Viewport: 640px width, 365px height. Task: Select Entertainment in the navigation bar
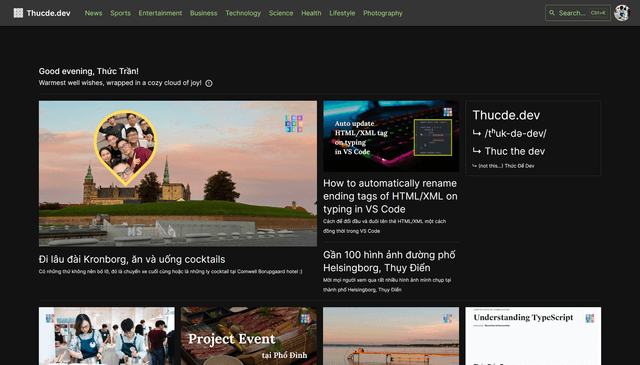pyautogui.click(x=160, y=13)
